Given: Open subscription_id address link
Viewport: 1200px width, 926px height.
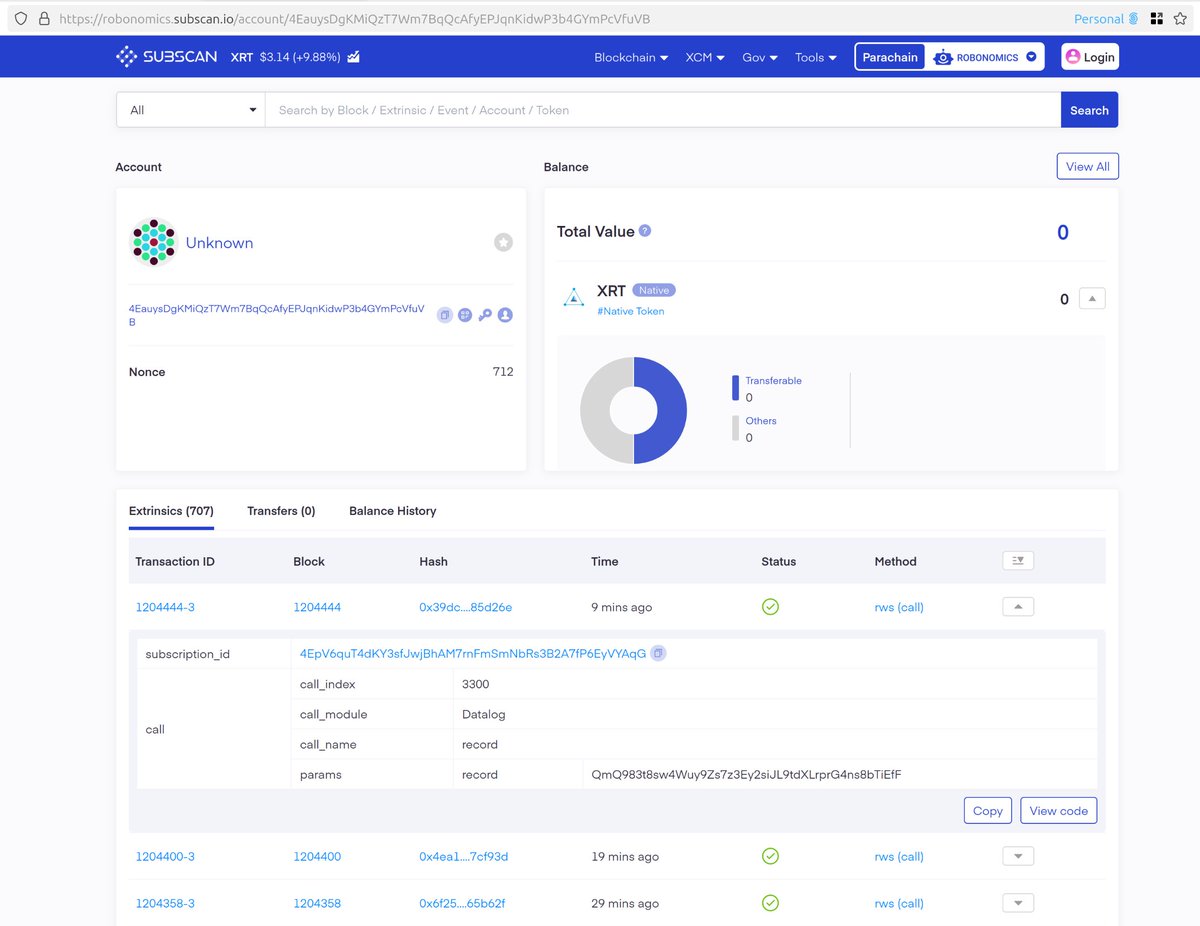Looking at the screenshot, I should 473,653.
